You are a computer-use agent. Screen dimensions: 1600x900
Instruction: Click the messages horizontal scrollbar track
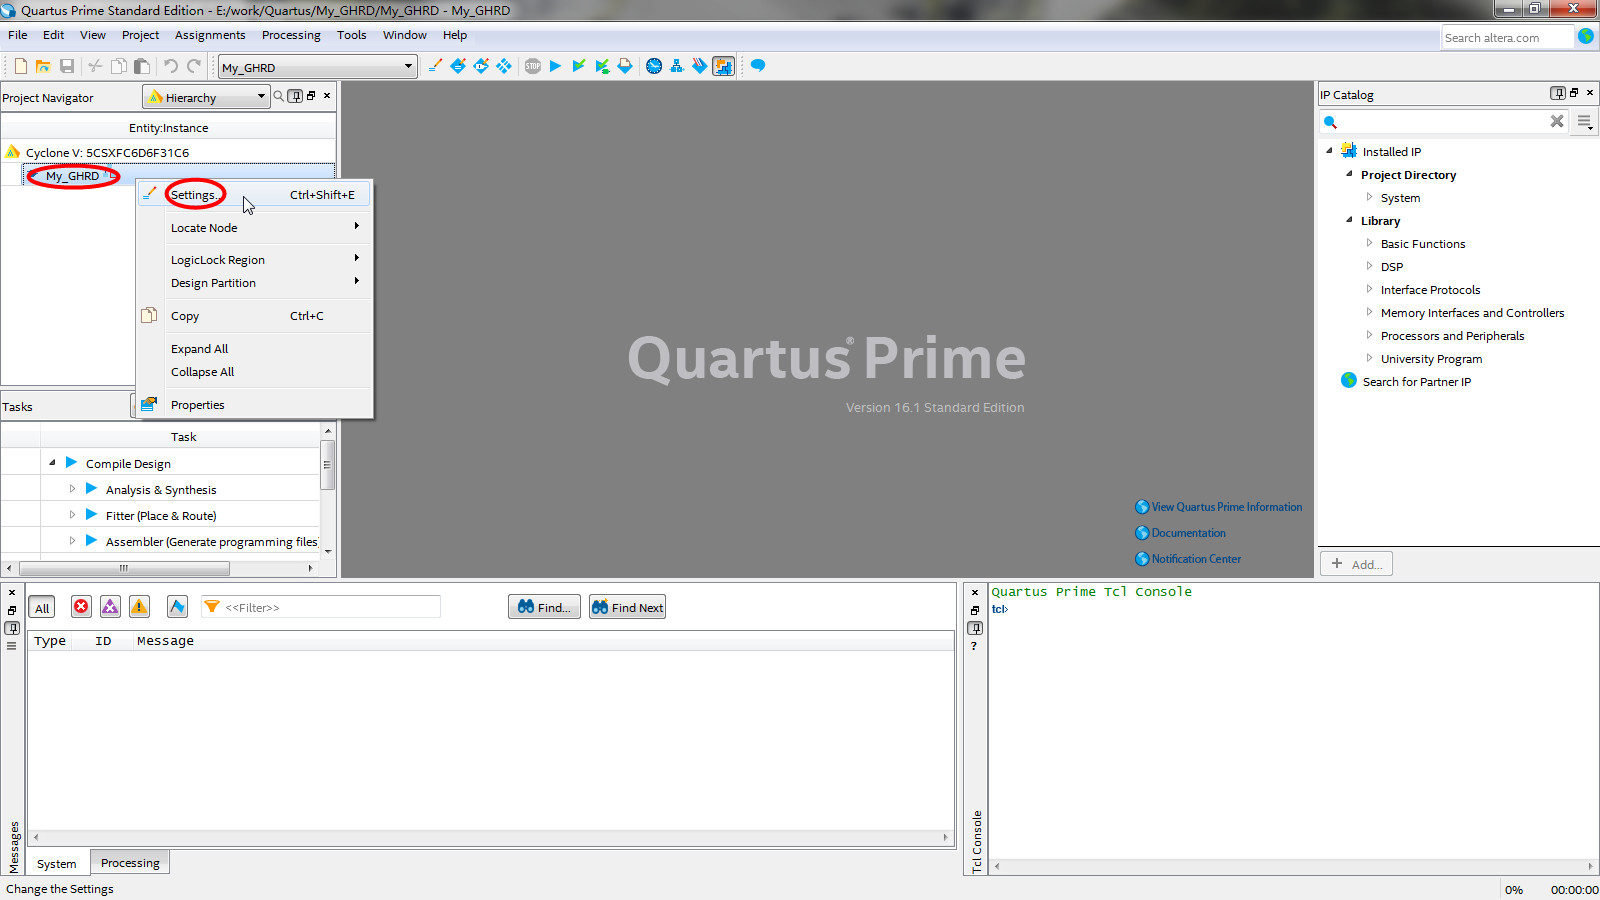click(490, 837)
